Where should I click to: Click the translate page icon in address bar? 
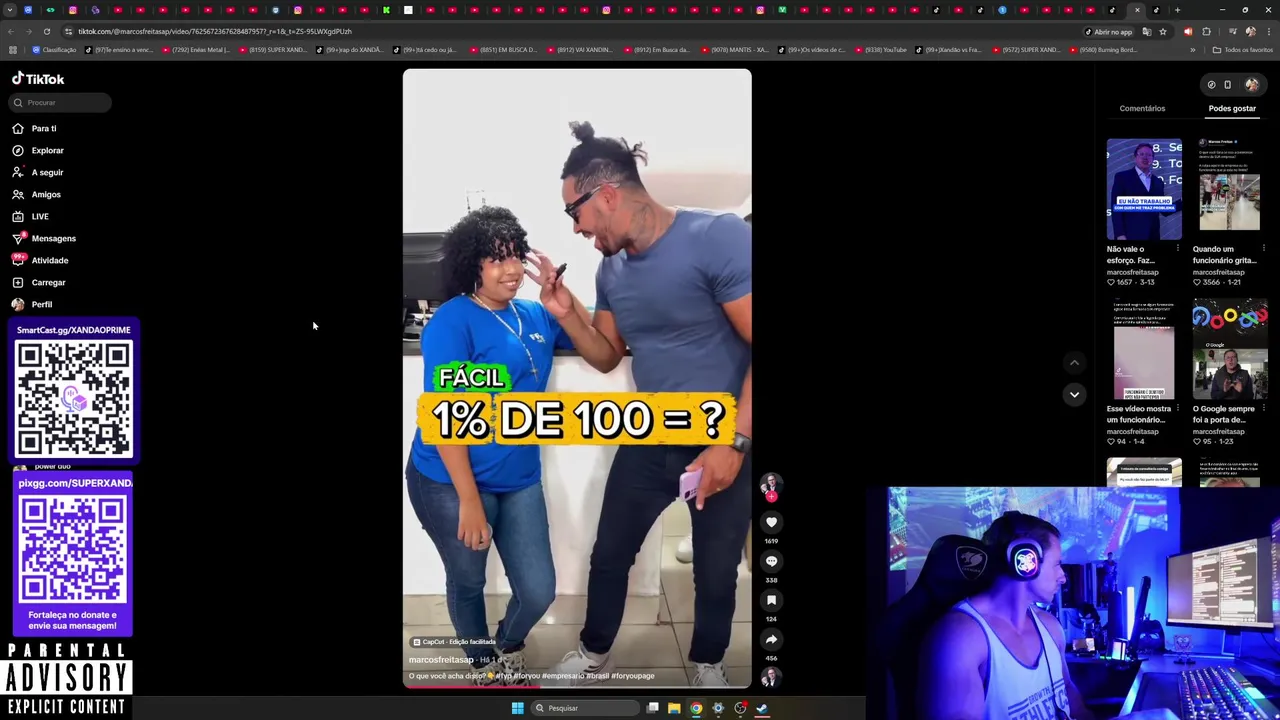click(x=1147, y=31)
